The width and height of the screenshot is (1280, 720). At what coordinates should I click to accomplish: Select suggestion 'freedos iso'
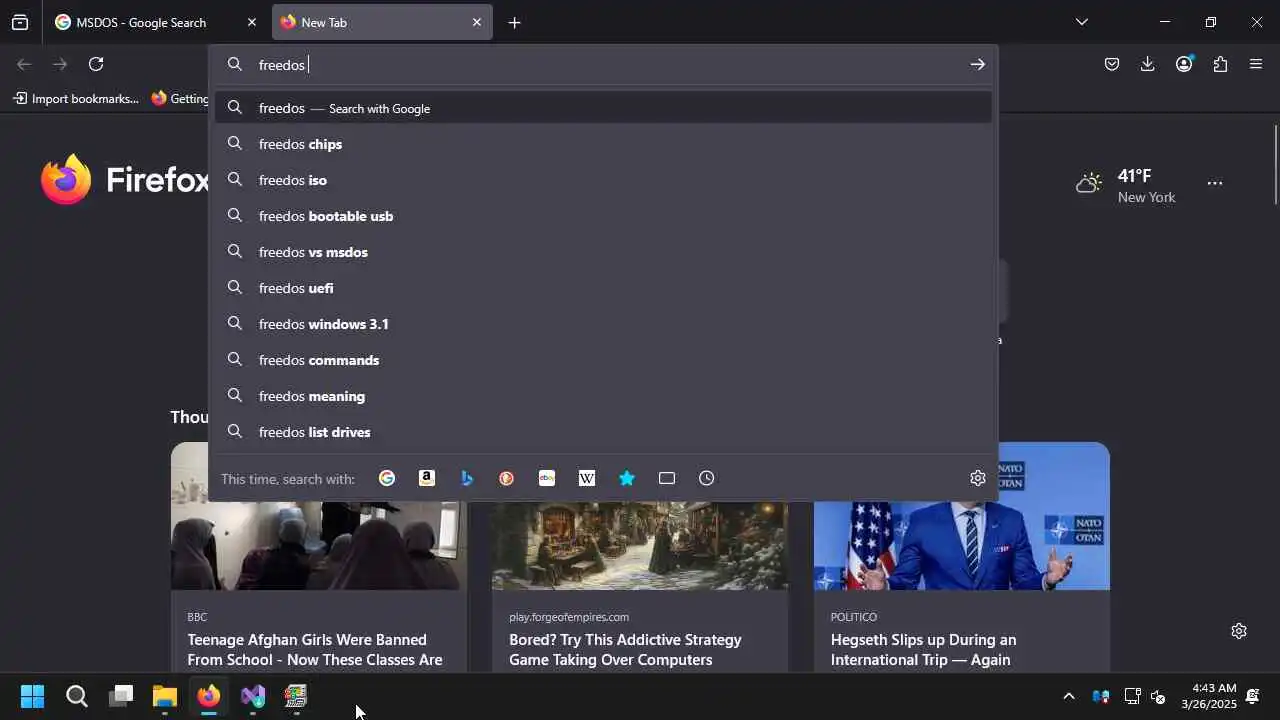[603, 180]
